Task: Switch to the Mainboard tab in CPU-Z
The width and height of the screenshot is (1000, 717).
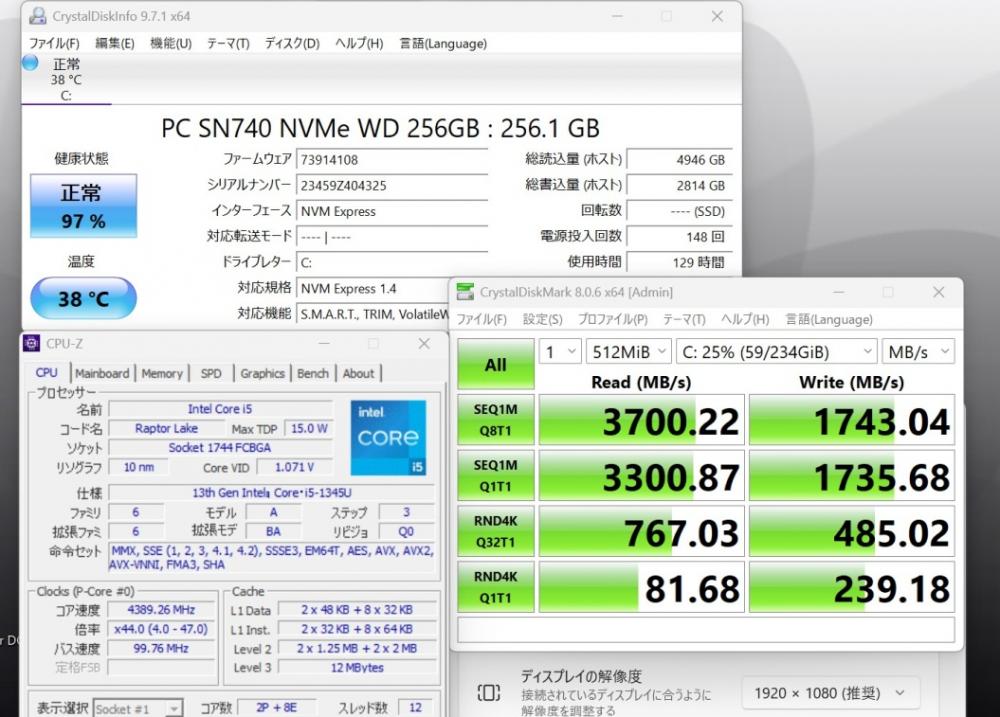Action: (x=102, y=373)
